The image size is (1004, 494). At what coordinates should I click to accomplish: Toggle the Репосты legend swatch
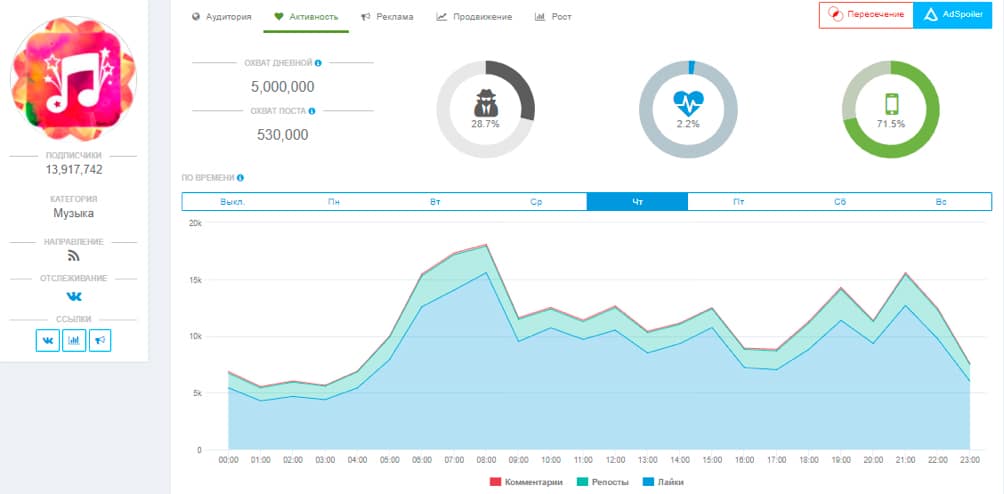pyautogui.click(x=584, y=482)
